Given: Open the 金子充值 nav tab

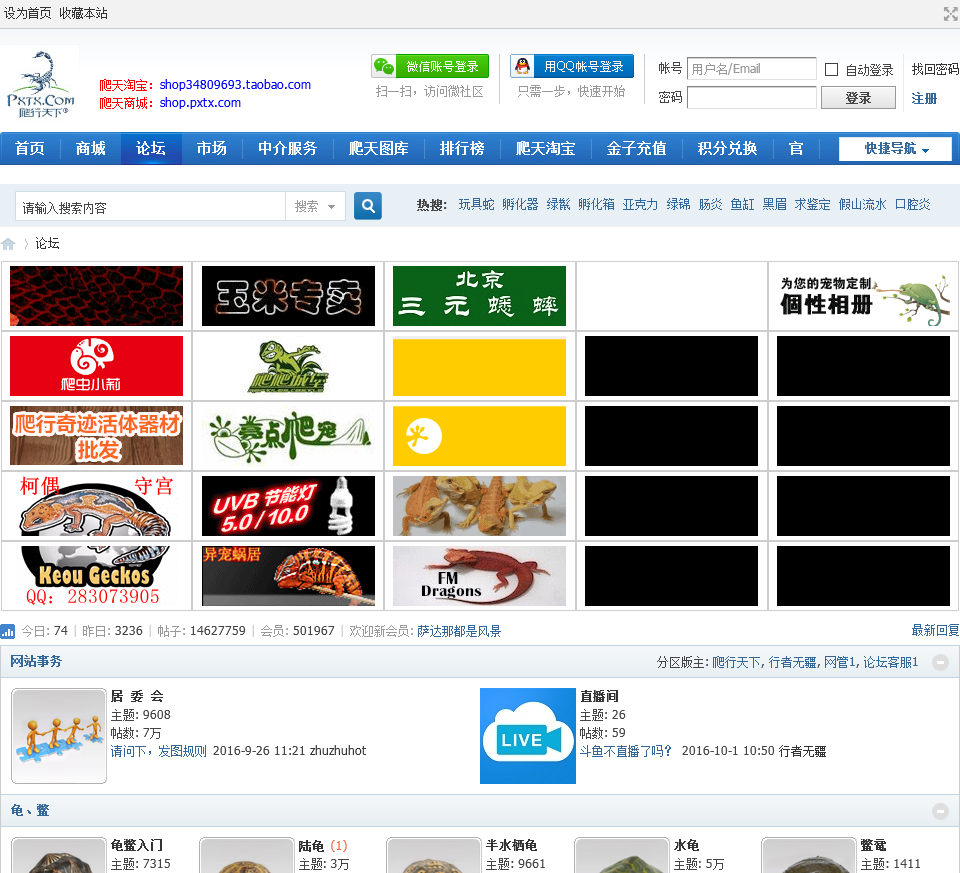Looking at the screenshot, I should point(637,149).
